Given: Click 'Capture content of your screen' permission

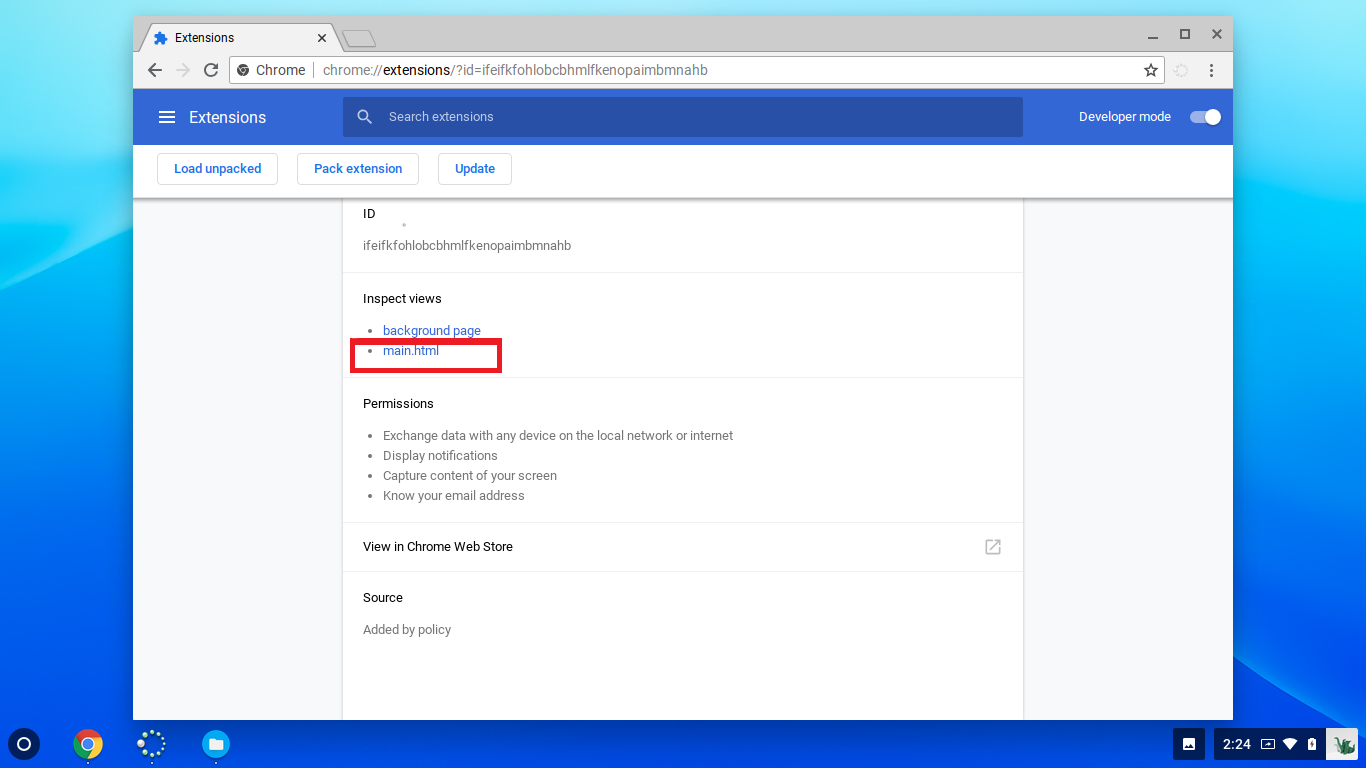Looking at the screenshot, I should (x=470, y=476).
